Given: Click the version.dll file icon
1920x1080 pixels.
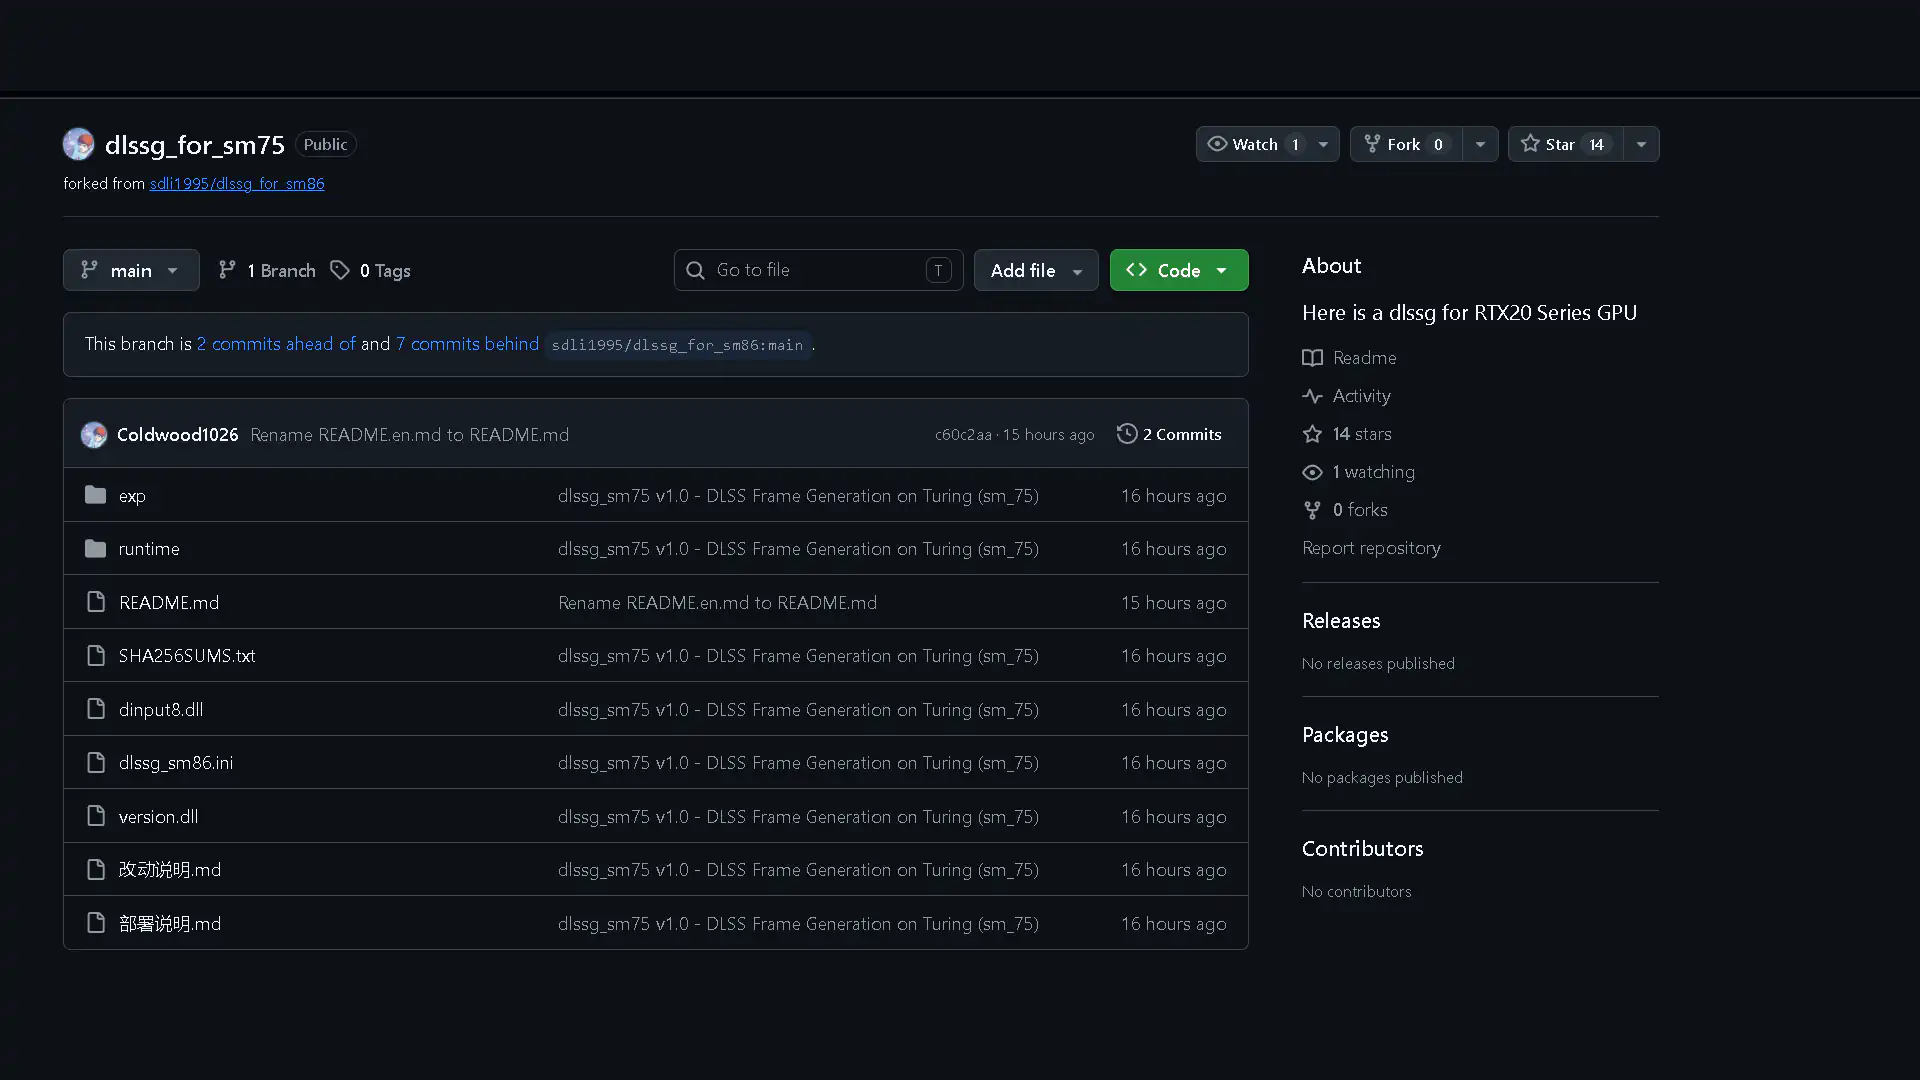Looking at the screenshot, I should coord(95,816).
